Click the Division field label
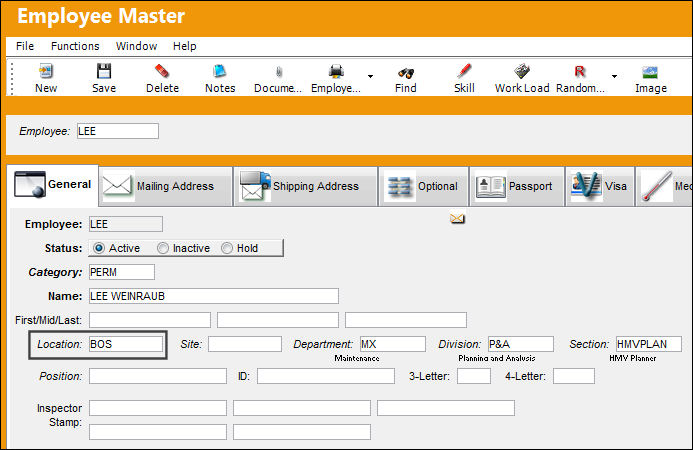Viewport: 693px width, 450px height. 460,344
